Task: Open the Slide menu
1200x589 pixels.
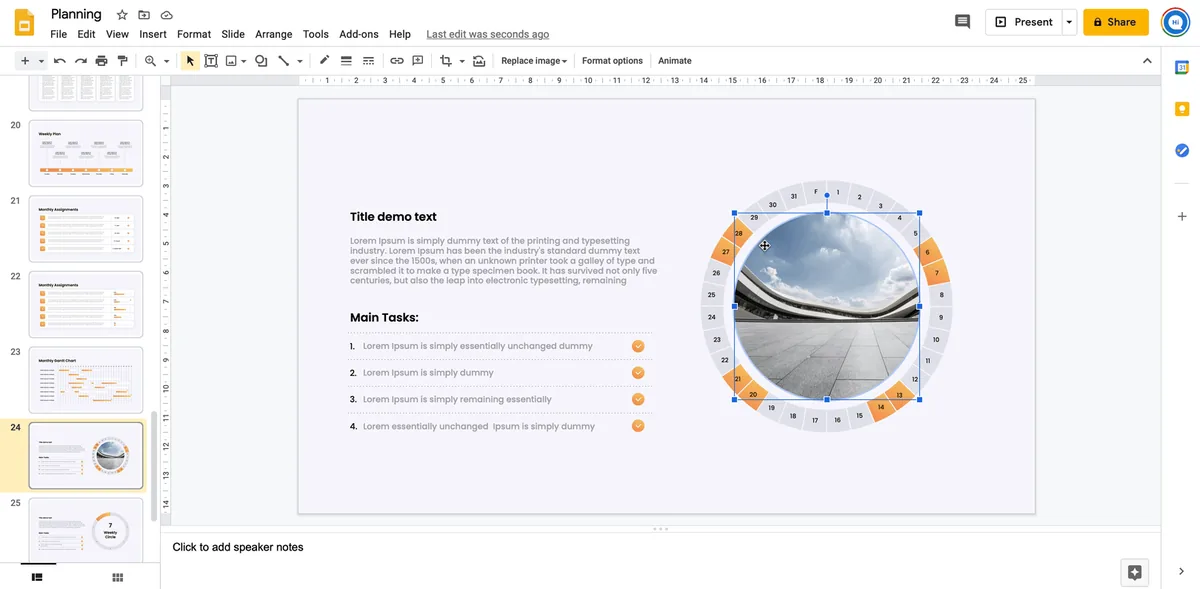Action: 233,34
